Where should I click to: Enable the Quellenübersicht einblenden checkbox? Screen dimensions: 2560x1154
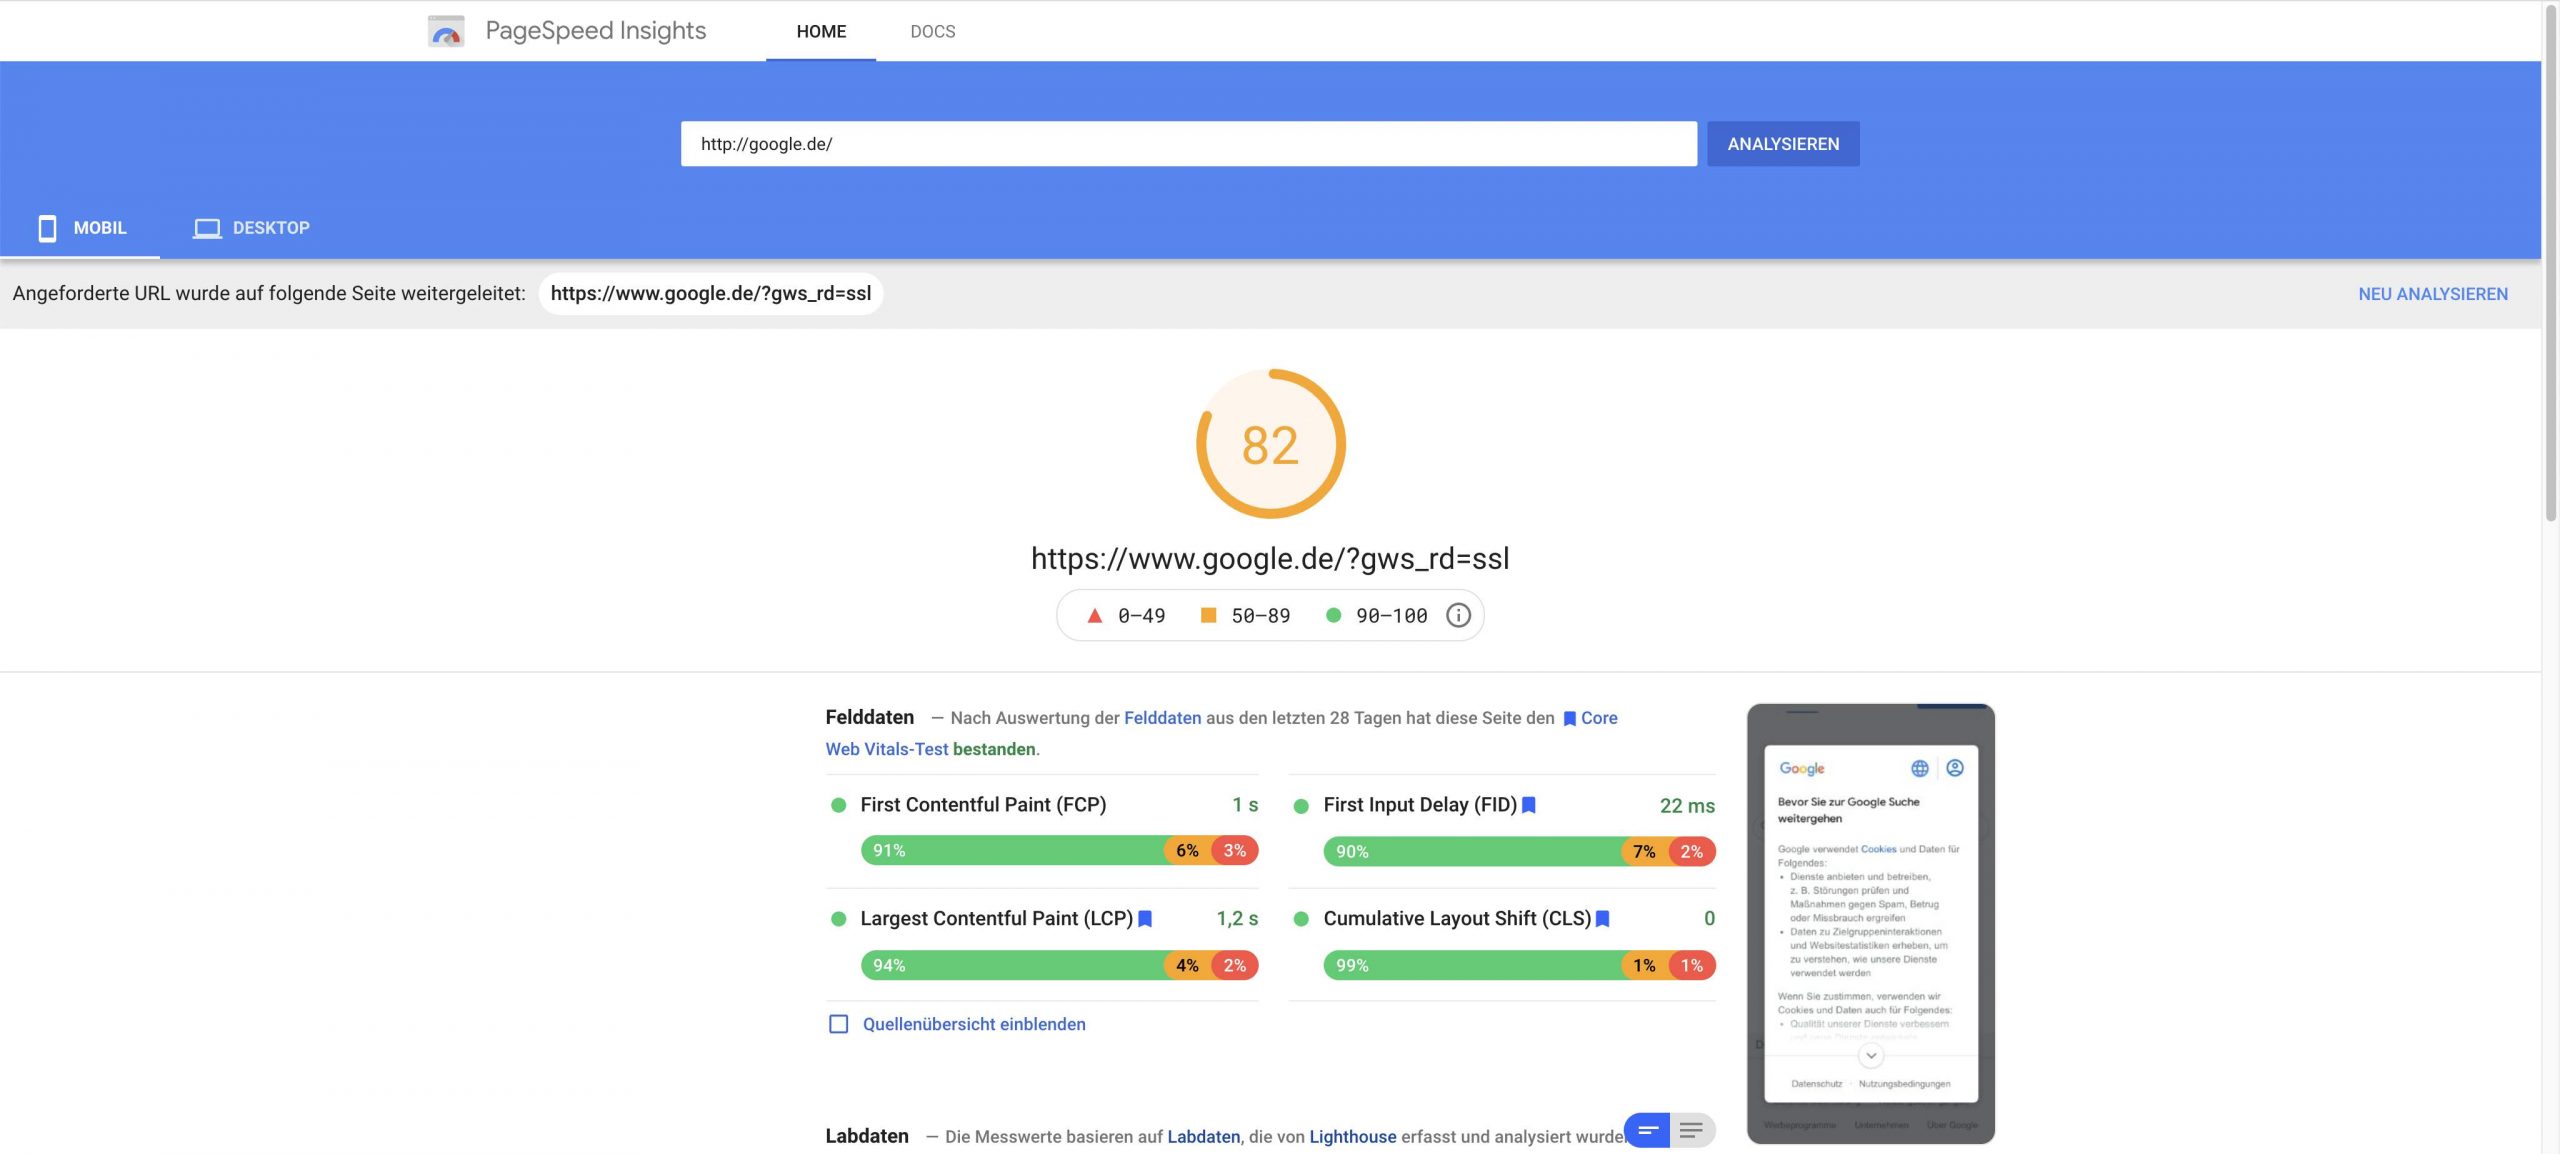click(x=838, y=1024)
